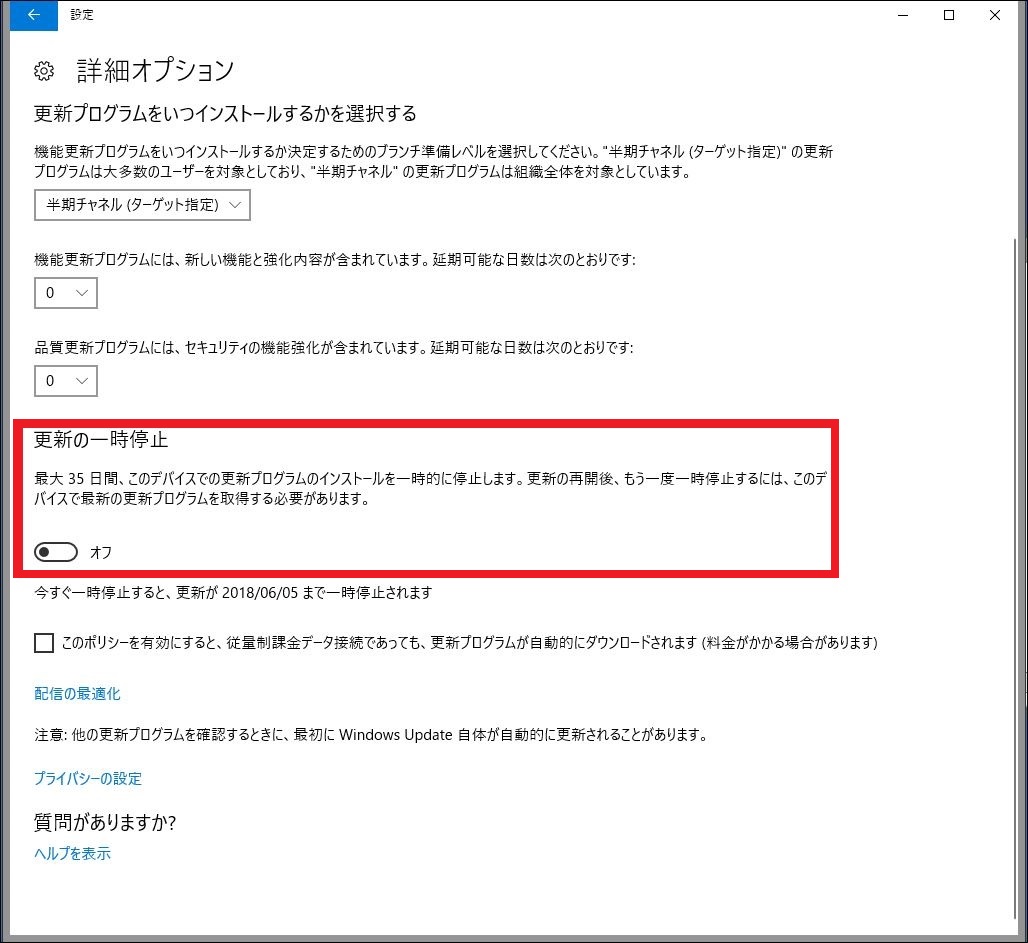Screen dimensions: 1028x943
Task: Expand quality update deferral days dropdown
Action: pos(66,381)
